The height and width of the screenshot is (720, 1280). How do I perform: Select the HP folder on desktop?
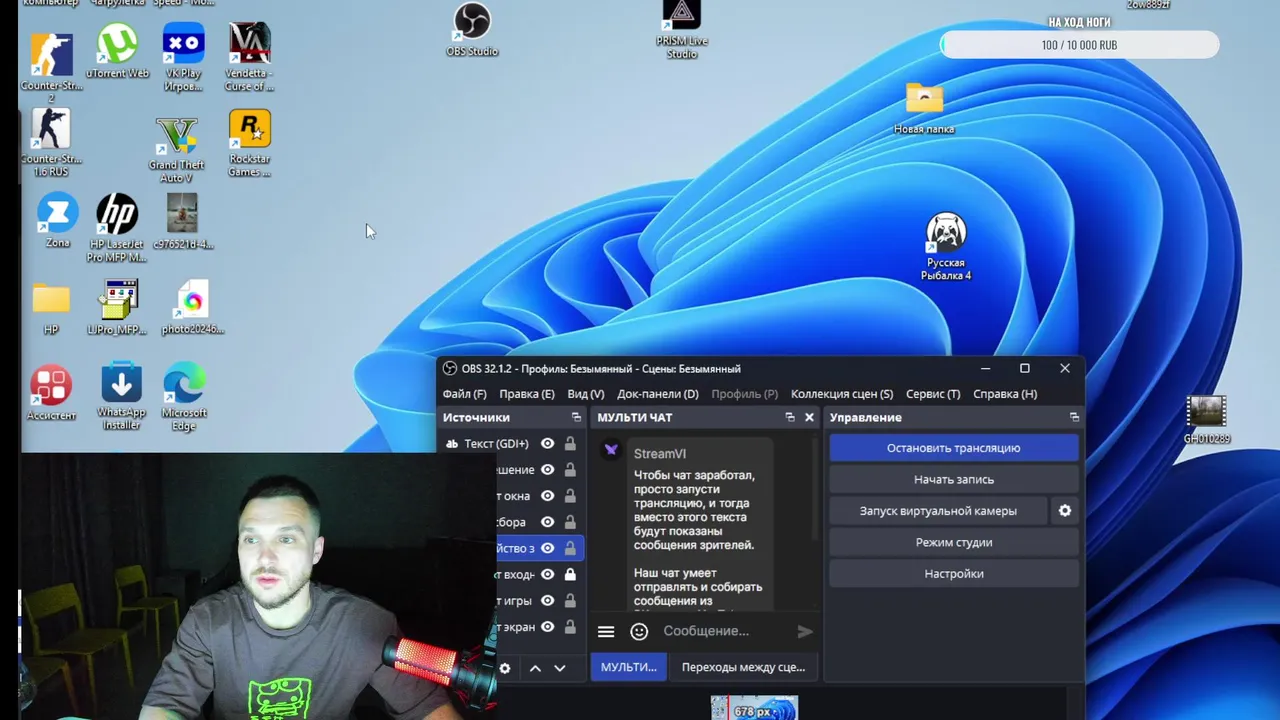51,309
